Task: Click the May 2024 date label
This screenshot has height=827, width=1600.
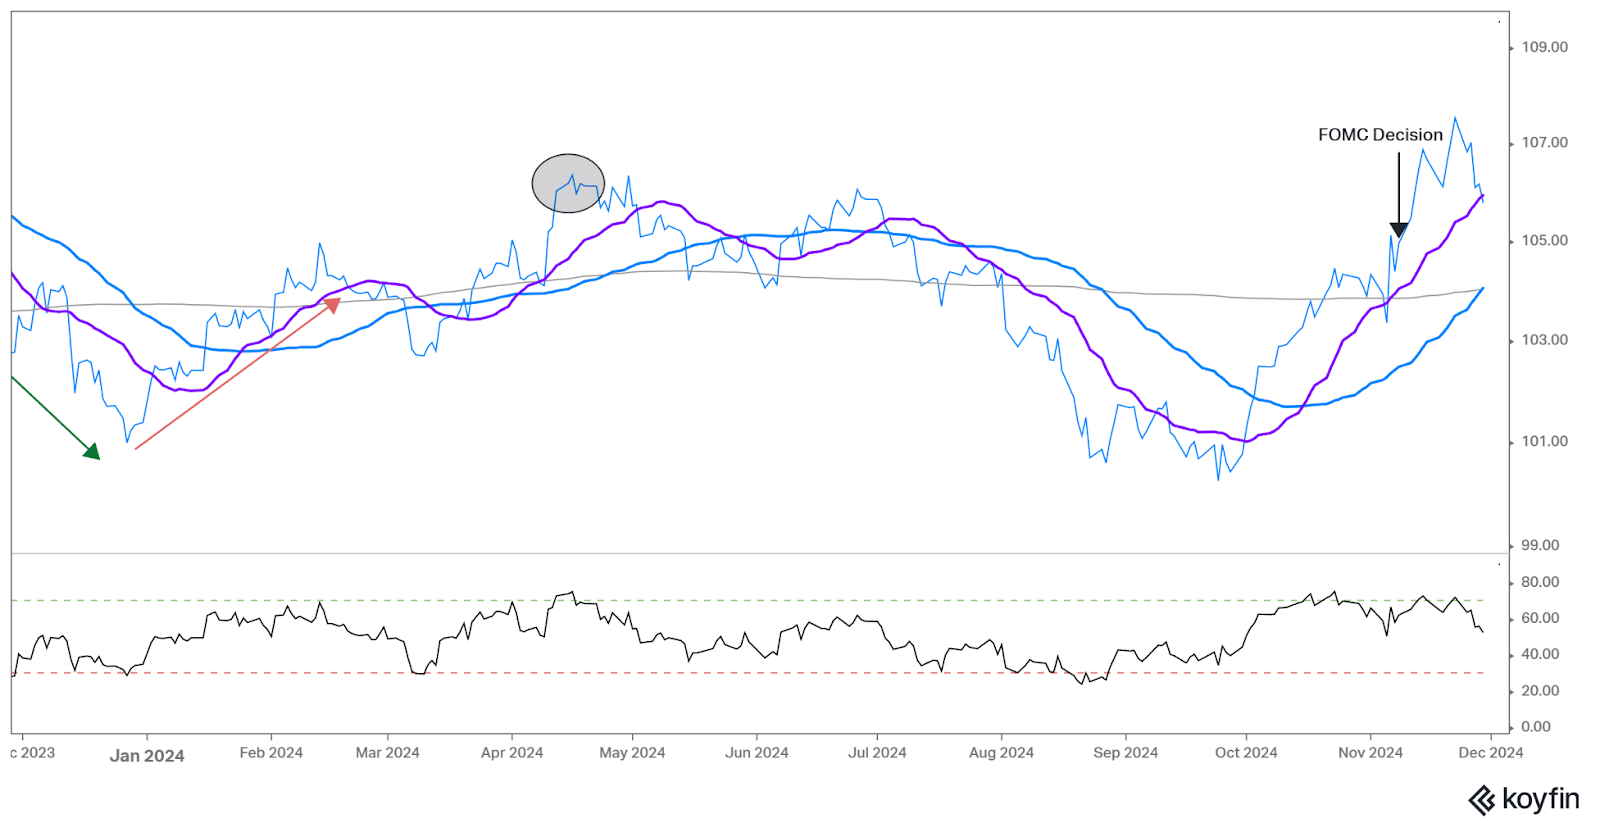Action: tap(632, 753)
